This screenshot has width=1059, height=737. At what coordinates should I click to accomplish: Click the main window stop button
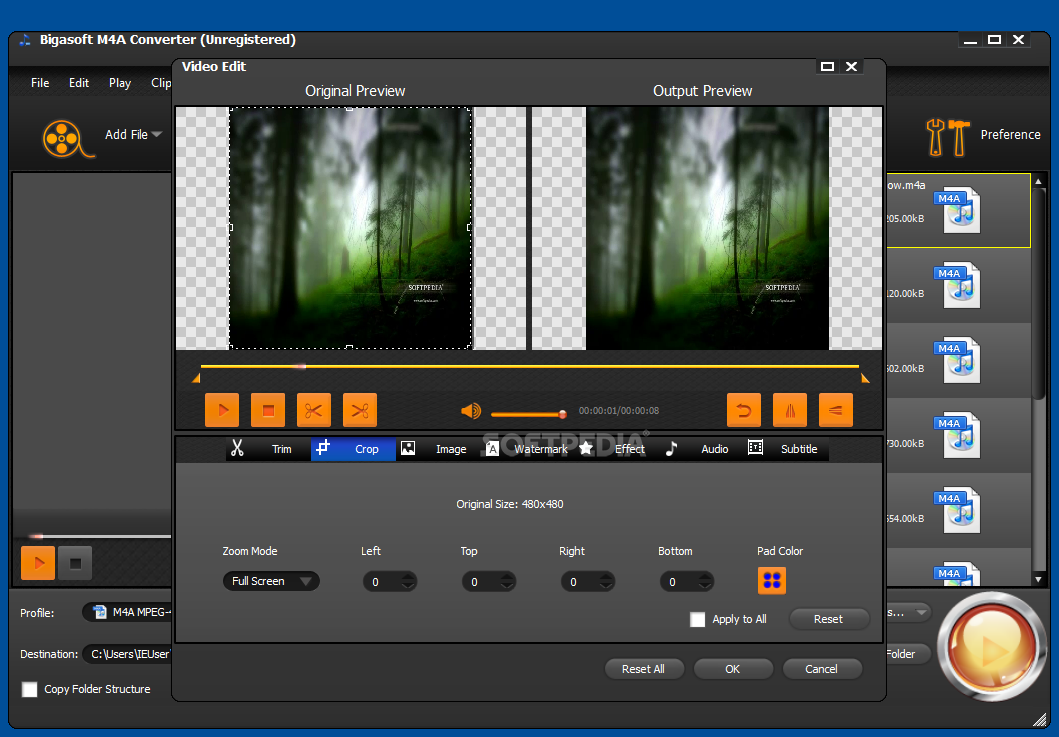75,563
